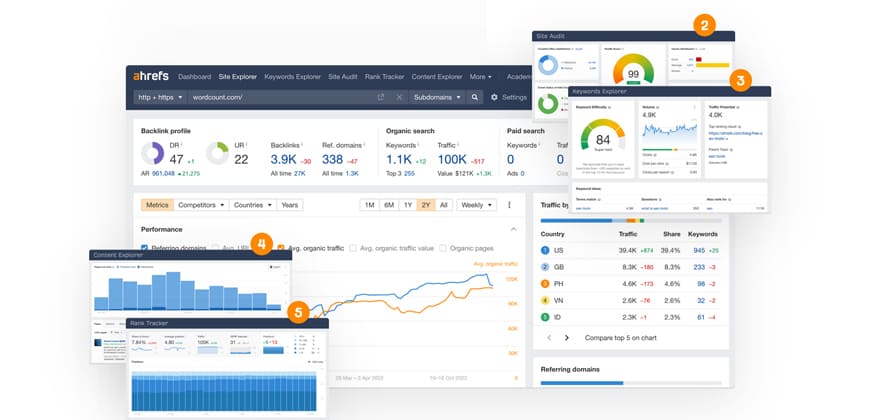This screenshot has height=420, width=870.
Task: Click the DR info icon
Action: click(181, 145)
